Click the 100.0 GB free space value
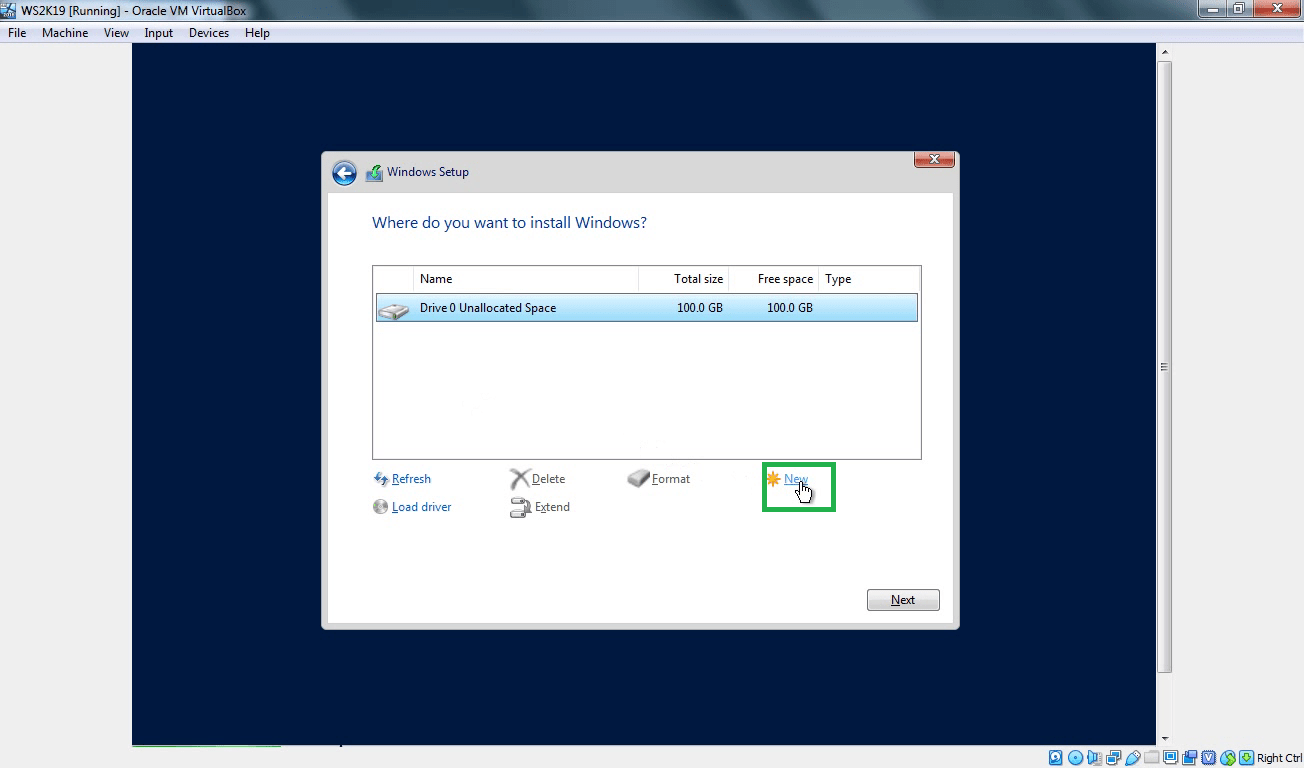The image size is (1304, 768). coord(790,308)
